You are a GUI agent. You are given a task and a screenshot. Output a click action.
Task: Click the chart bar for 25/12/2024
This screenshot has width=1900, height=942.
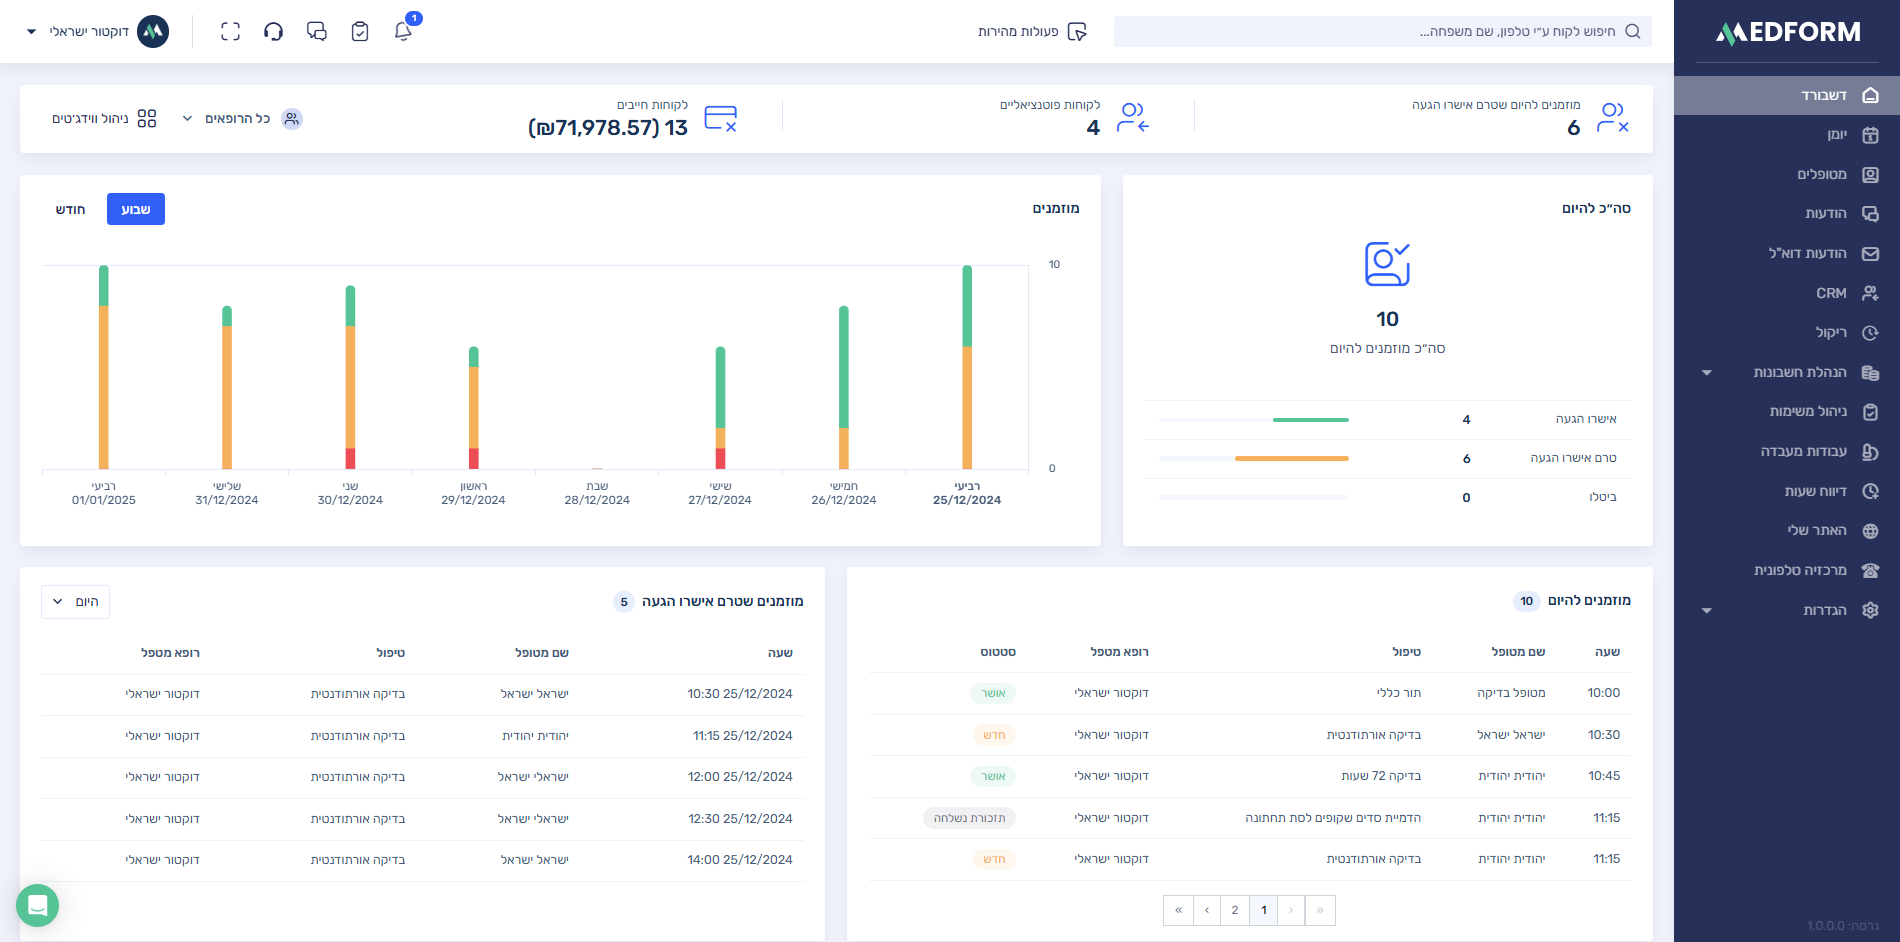coord(967,367)
